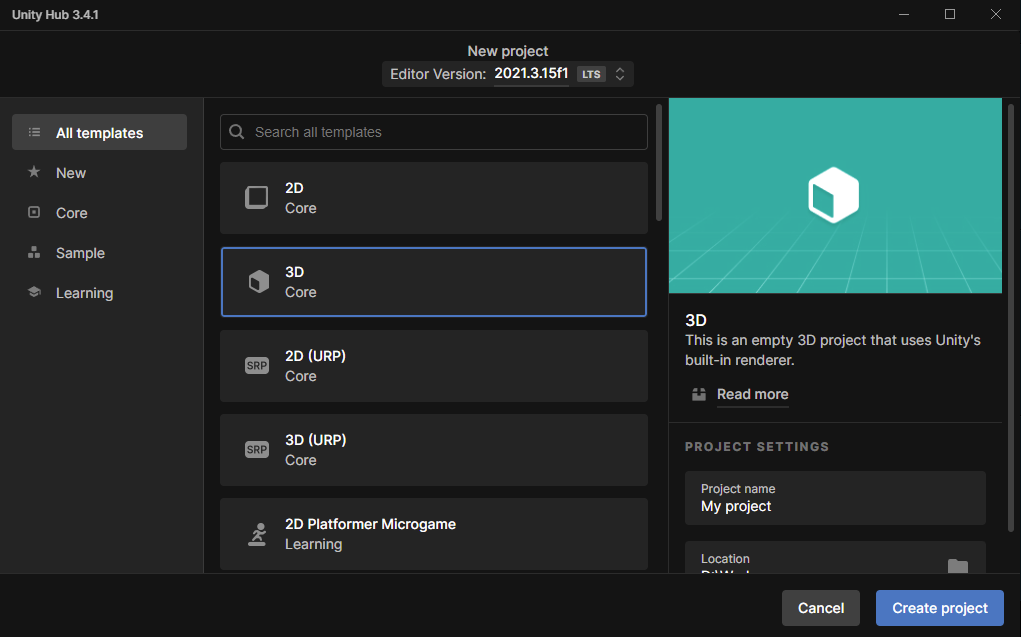Click the 2D Platformer Microgame runner icon
Image resolution: width=1021 pixels, height=637 pixels.
(257, 534)
